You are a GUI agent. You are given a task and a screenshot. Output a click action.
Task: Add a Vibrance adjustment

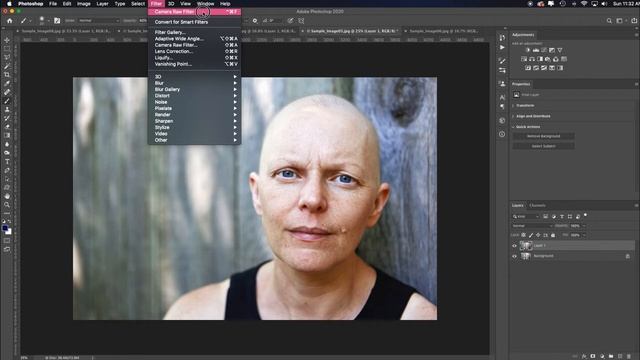560,50
